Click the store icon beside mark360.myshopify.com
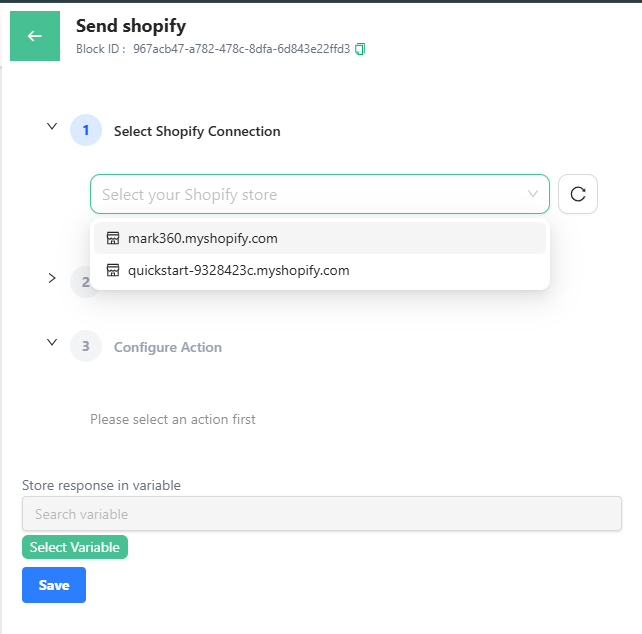Viewport: 642px width, 634px height. coord(113,238)
